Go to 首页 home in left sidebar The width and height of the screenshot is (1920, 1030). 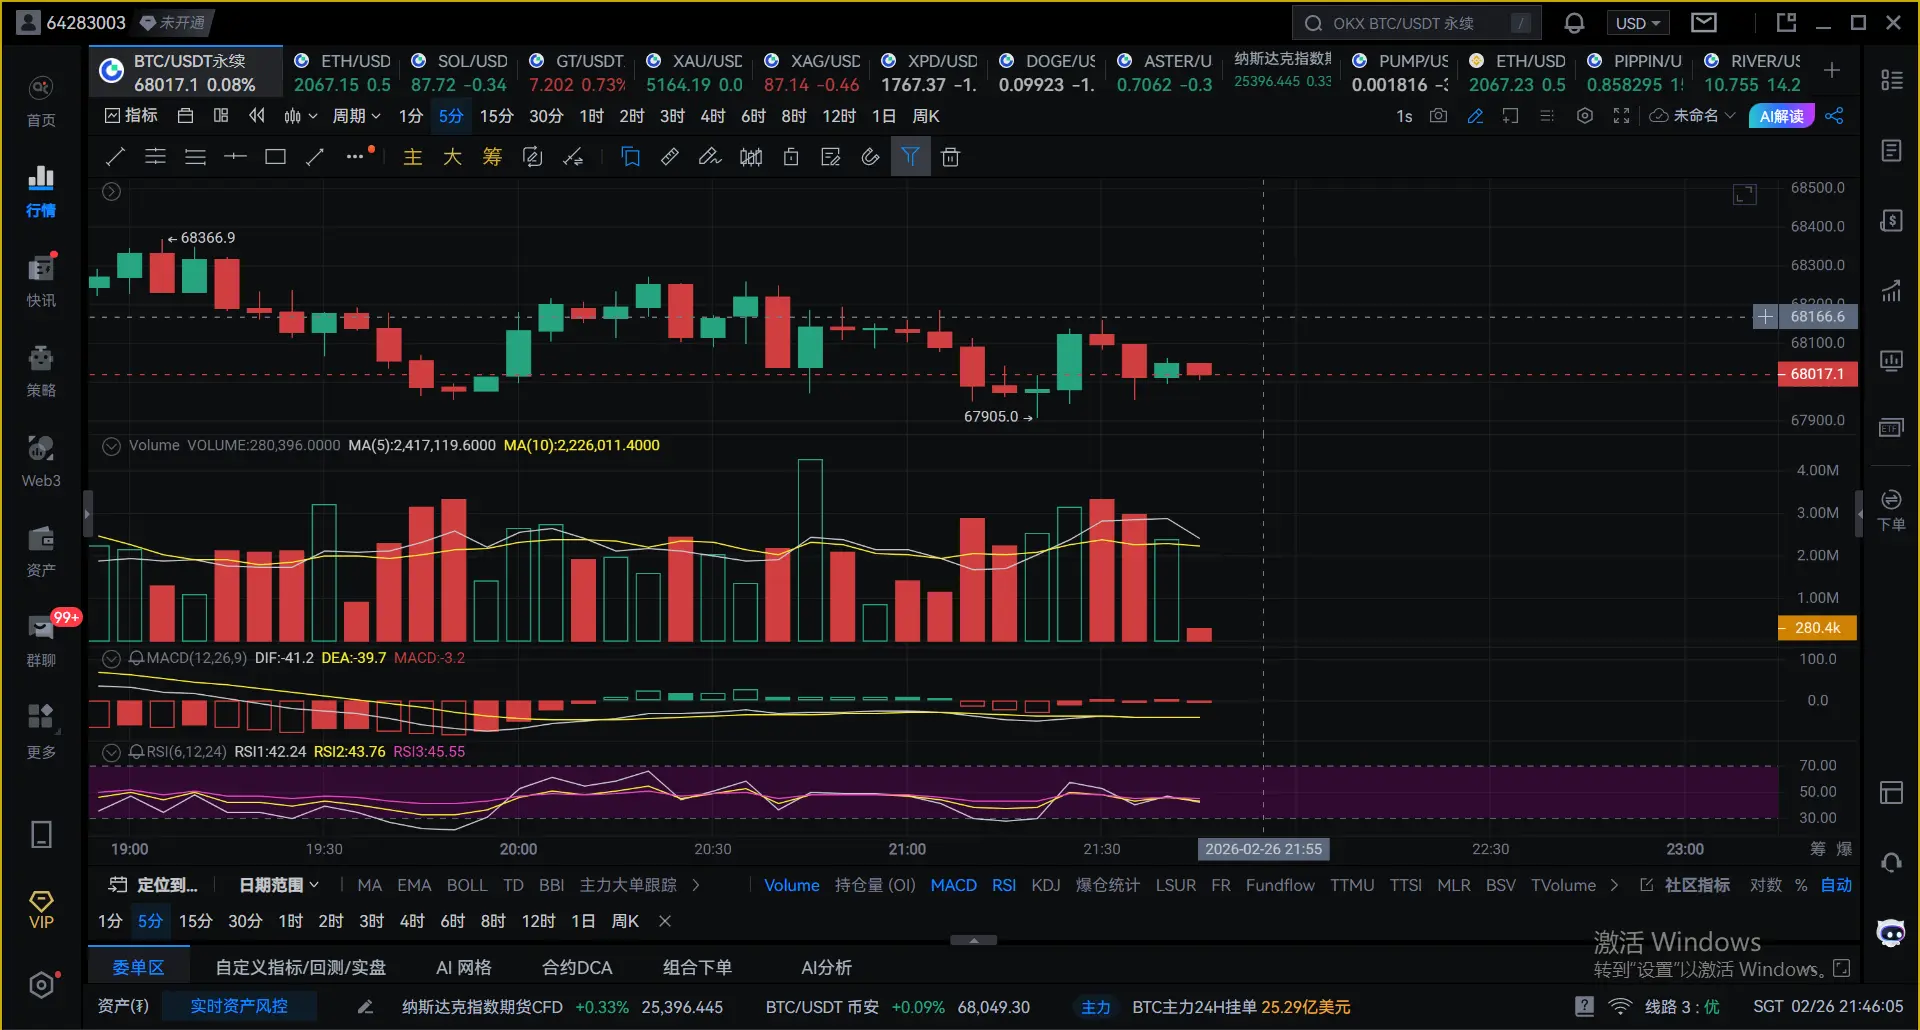(41, 102)
